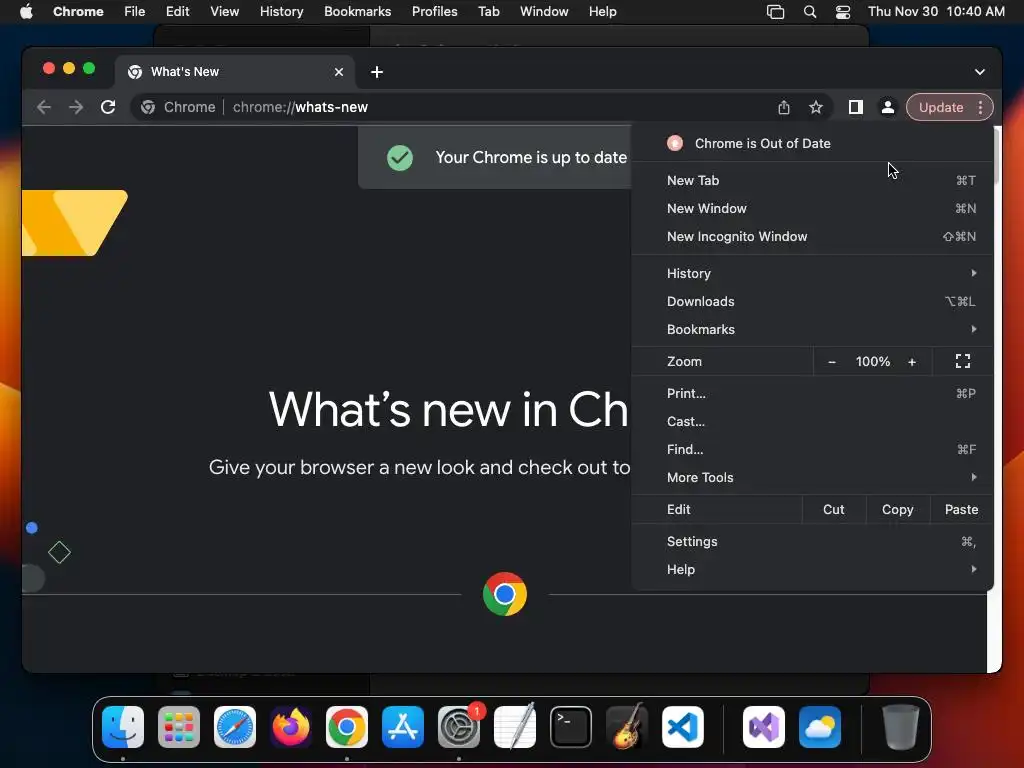This screenshot has width=1024, height=768.
Task: Click the share page icon in address bar
Action: click(x=784, y=107)
